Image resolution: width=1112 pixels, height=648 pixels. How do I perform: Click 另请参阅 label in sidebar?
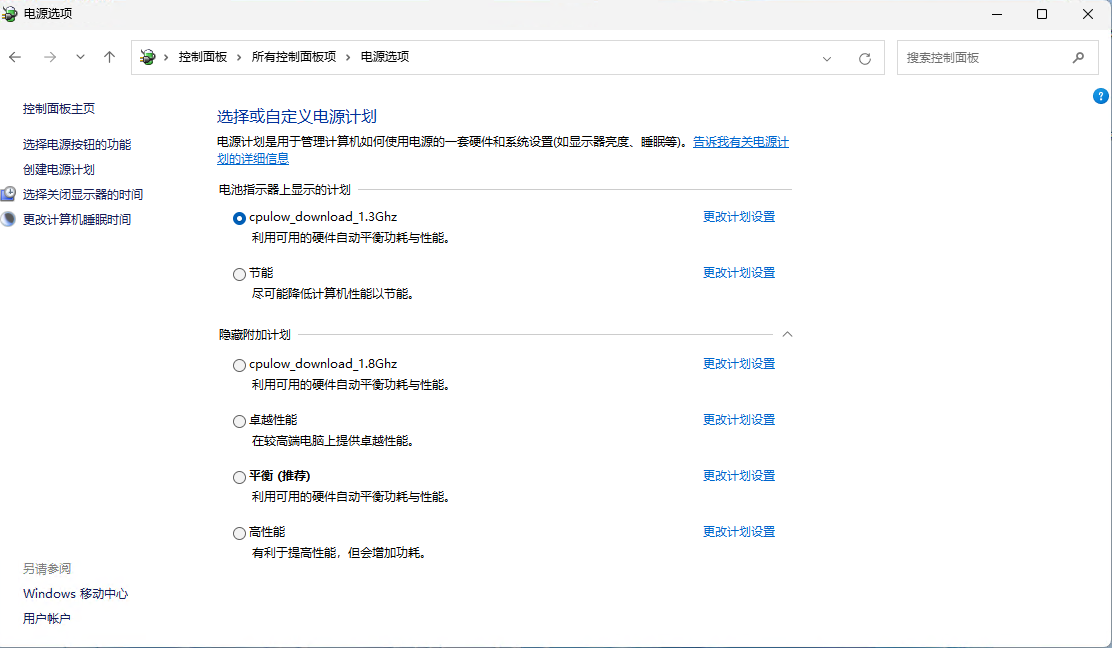(x=47, y=569)
